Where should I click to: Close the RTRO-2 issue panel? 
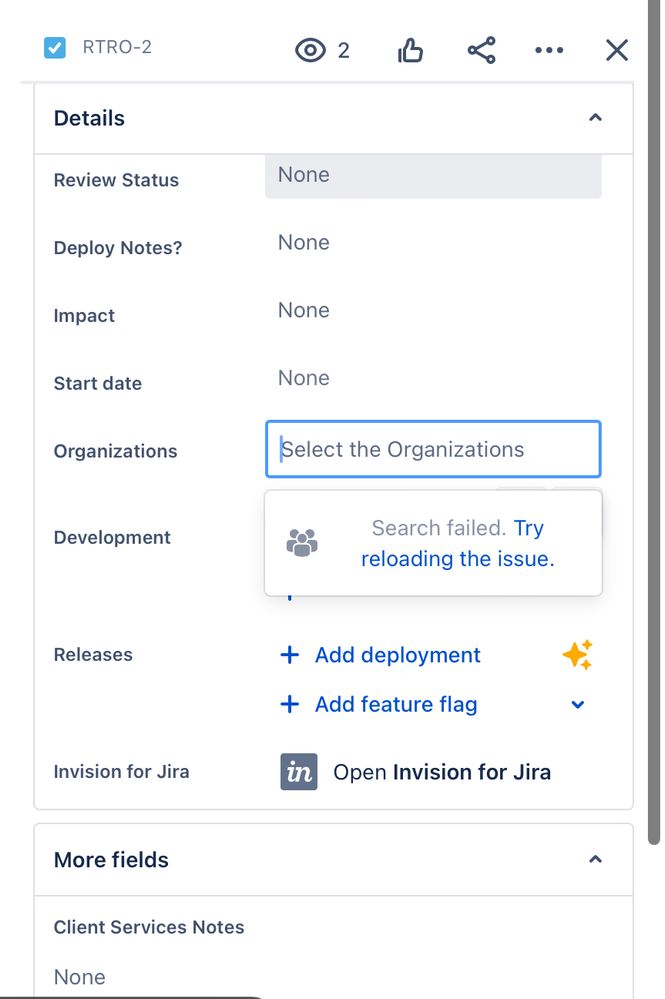(617, 50)
